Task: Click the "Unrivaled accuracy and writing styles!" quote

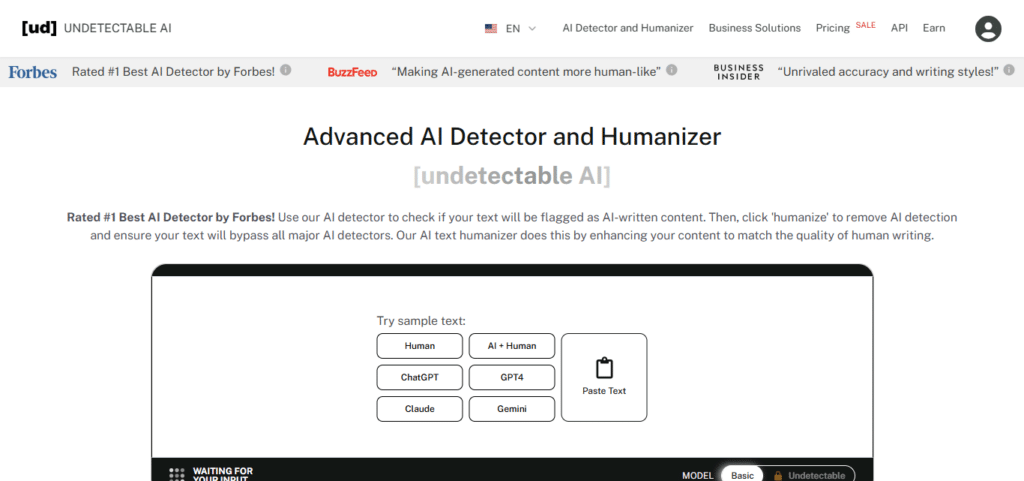Action: pyautogui.click(x=888, y=72)
